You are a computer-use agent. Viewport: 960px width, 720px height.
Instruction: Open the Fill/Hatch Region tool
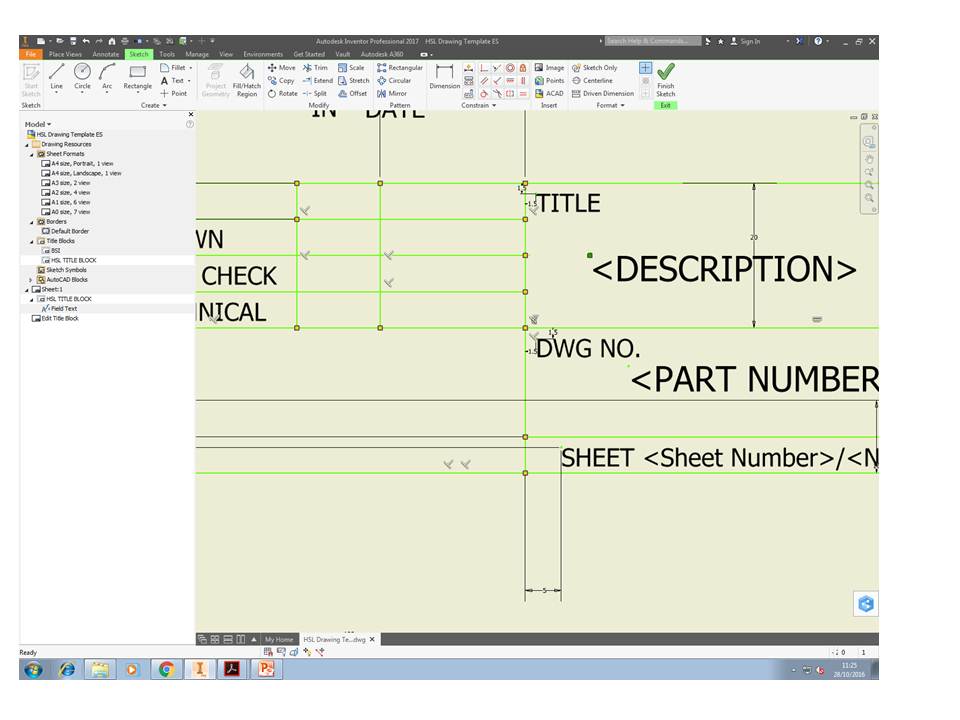[246, 80]
